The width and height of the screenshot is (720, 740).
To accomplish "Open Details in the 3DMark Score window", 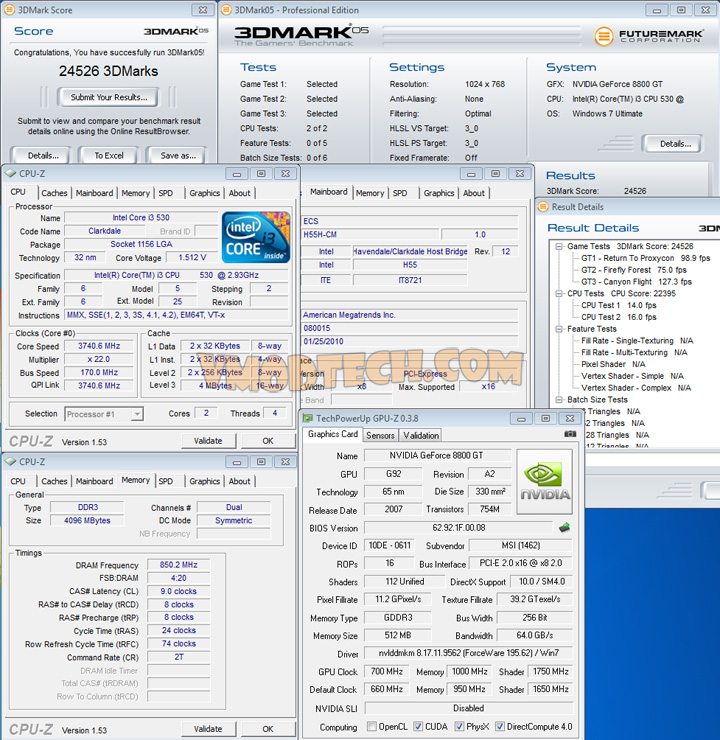I will [x=42, y=155].
